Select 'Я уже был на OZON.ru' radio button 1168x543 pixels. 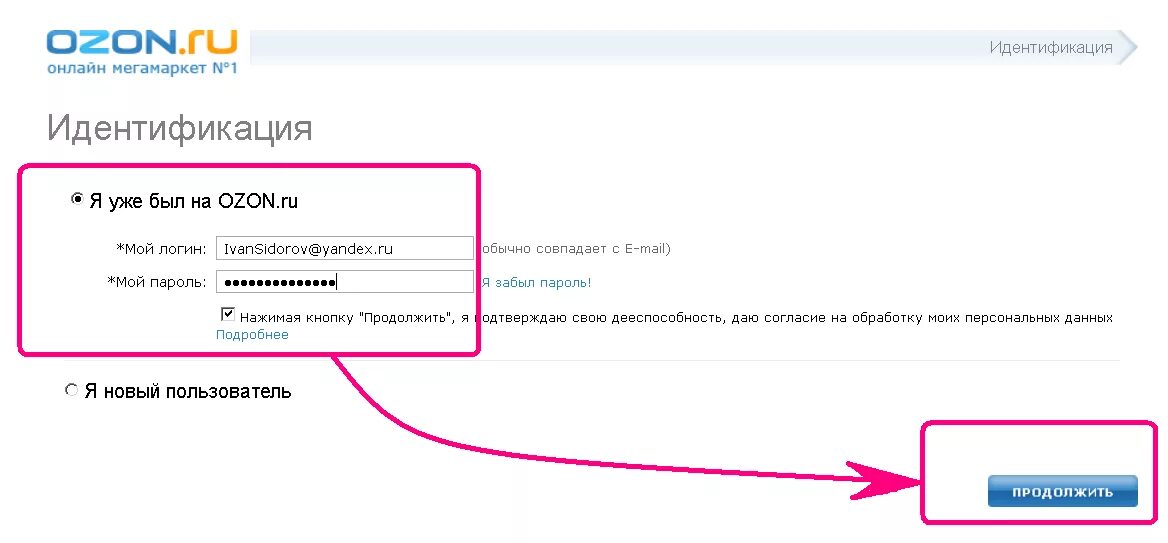76,200
